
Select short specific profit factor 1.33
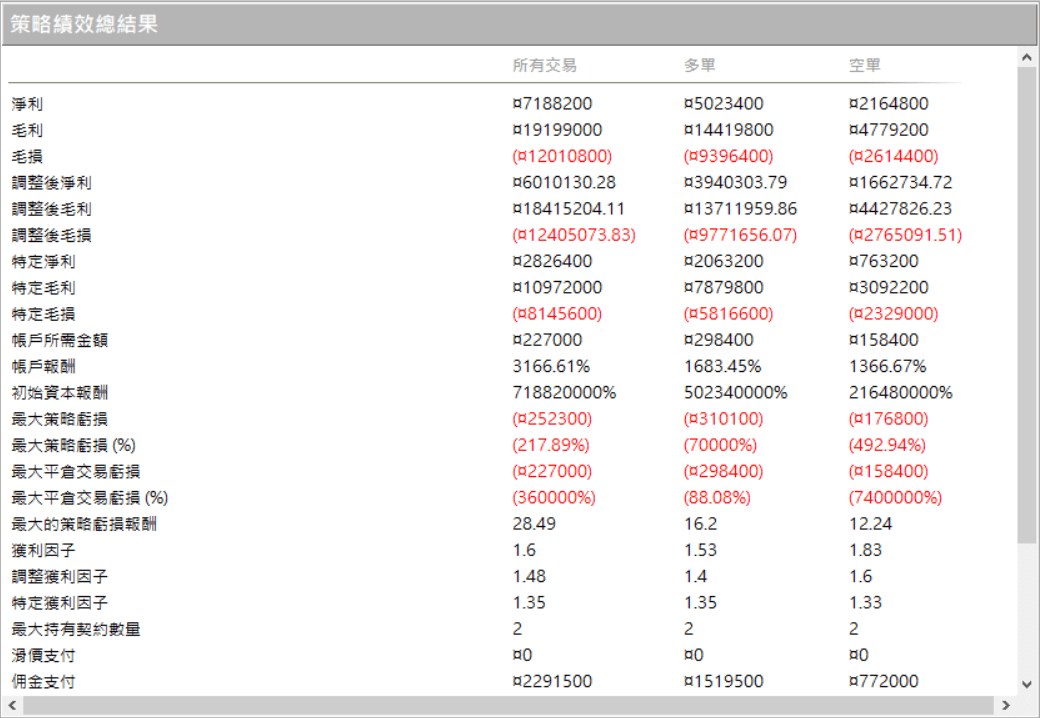tap(865, 603)
